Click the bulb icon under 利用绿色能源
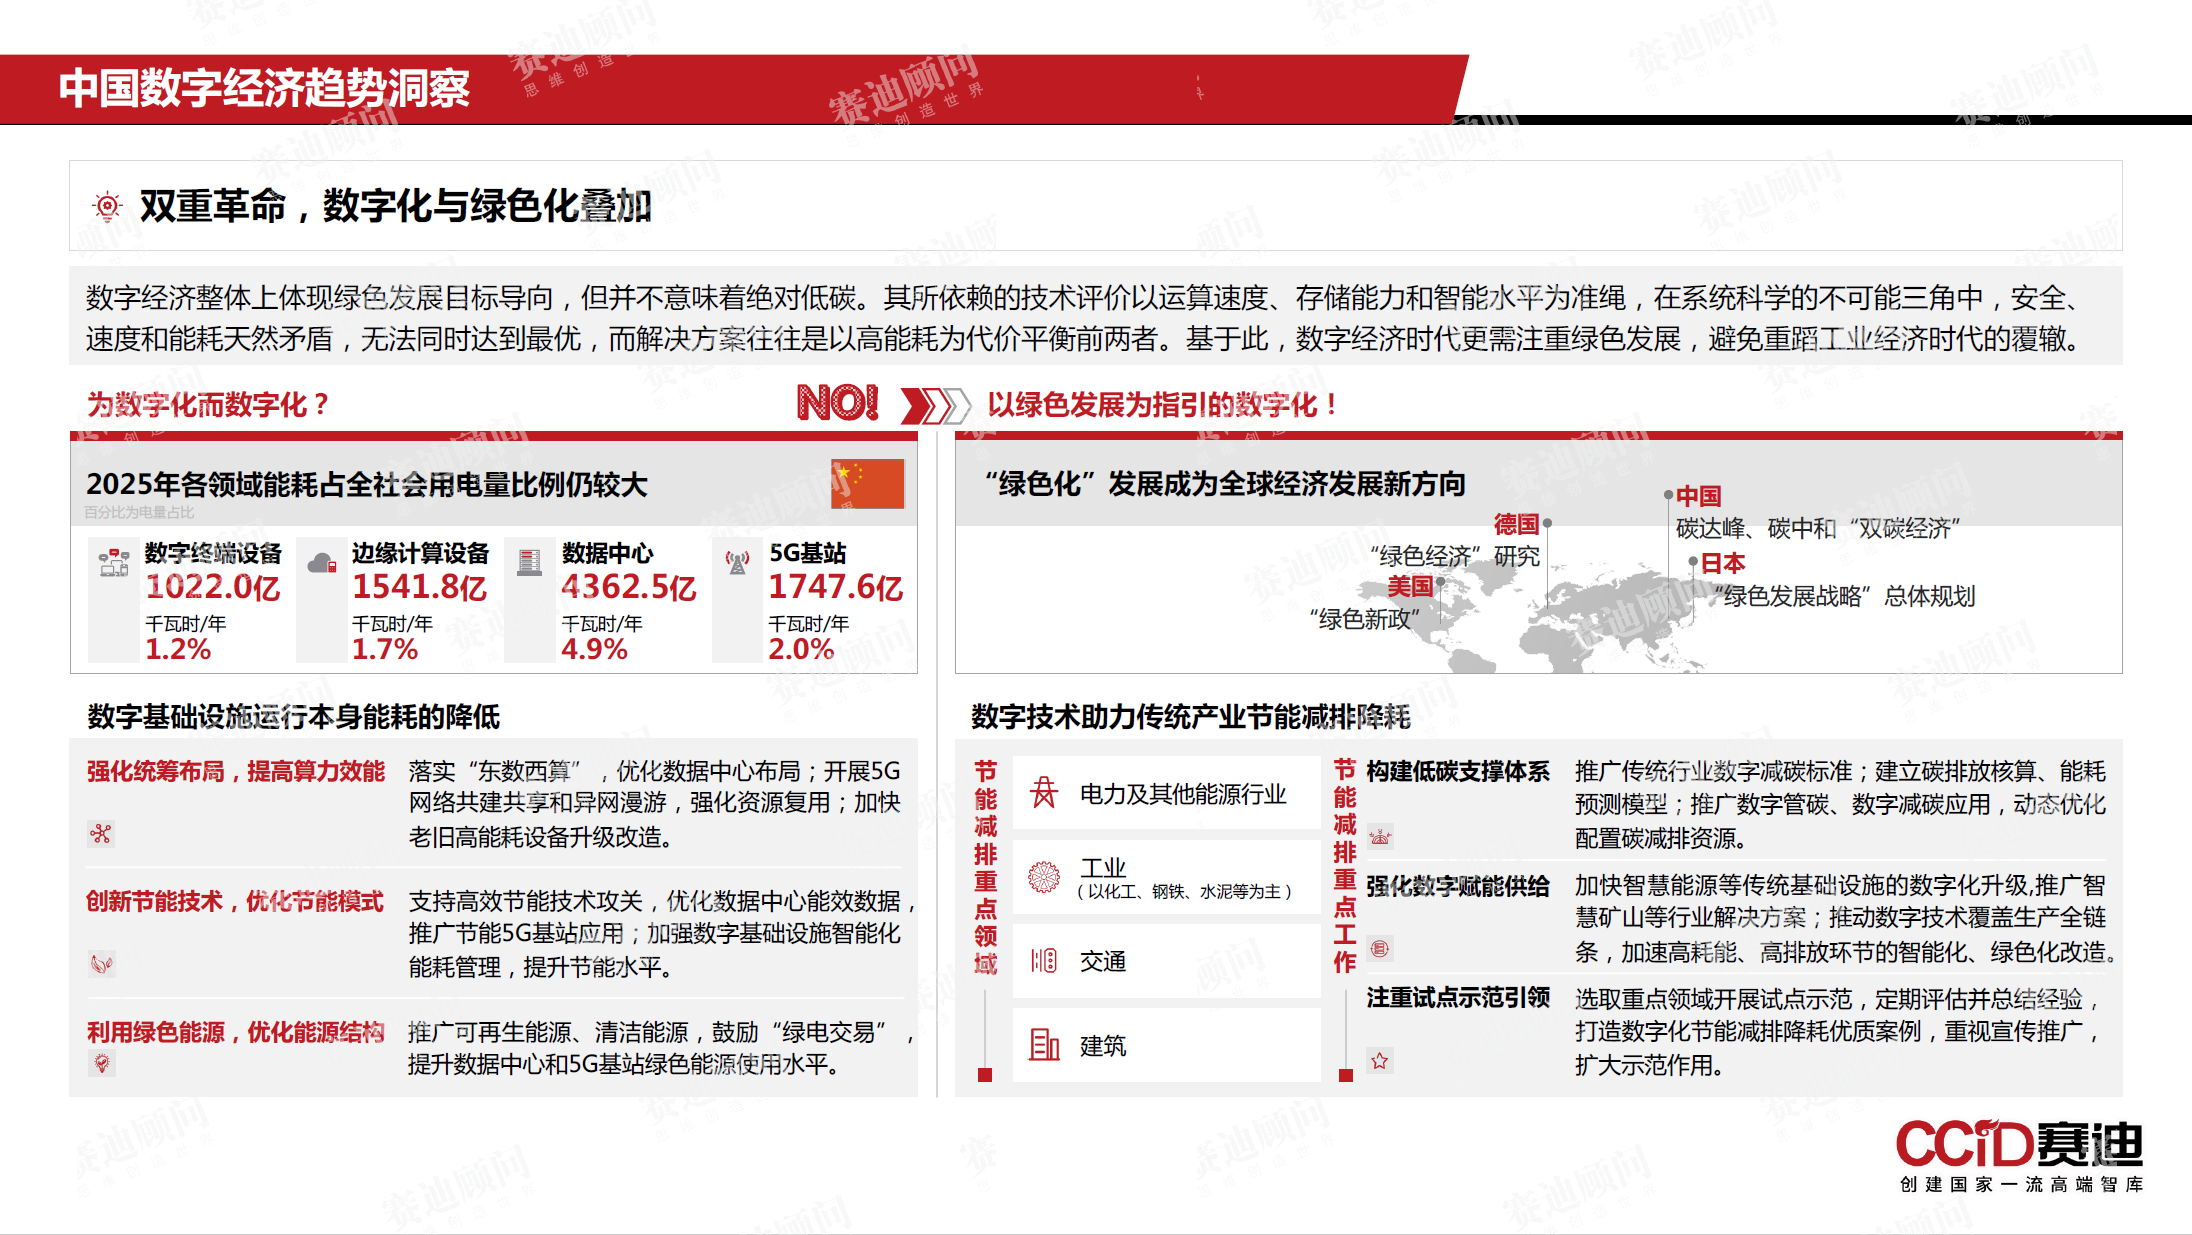 [101, 1063]
